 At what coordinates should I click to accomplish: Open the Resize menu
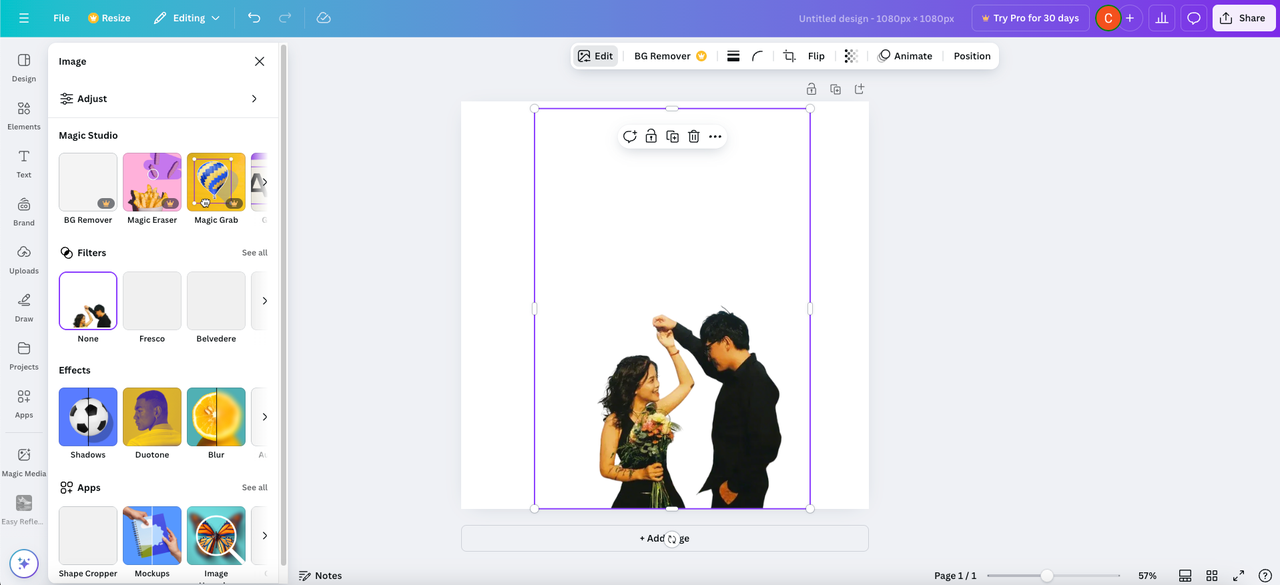(x=109, y=18)
